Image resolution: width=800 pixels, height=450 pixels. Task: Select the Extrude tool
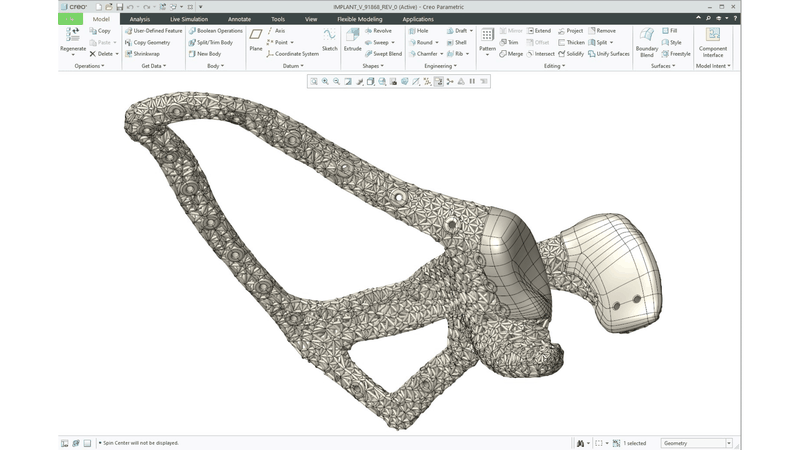pos(353,39)
